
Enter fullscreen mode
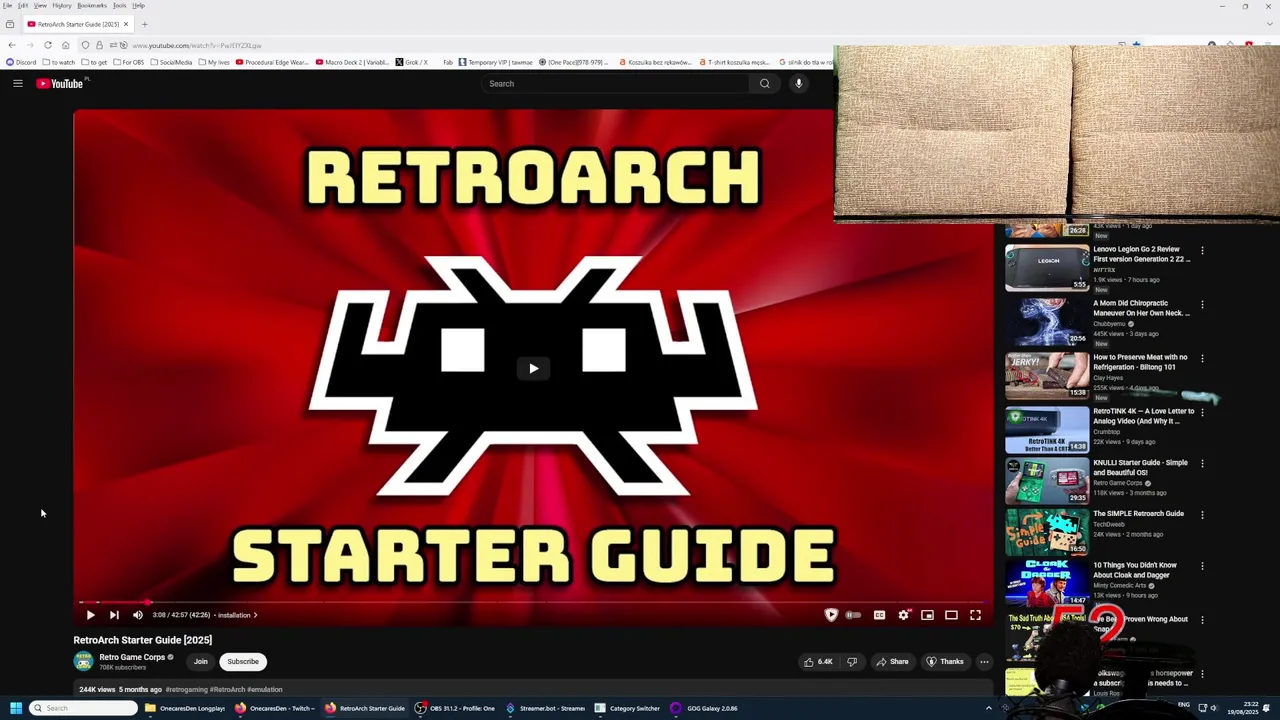pyautogui.click(x=976, y=615)
